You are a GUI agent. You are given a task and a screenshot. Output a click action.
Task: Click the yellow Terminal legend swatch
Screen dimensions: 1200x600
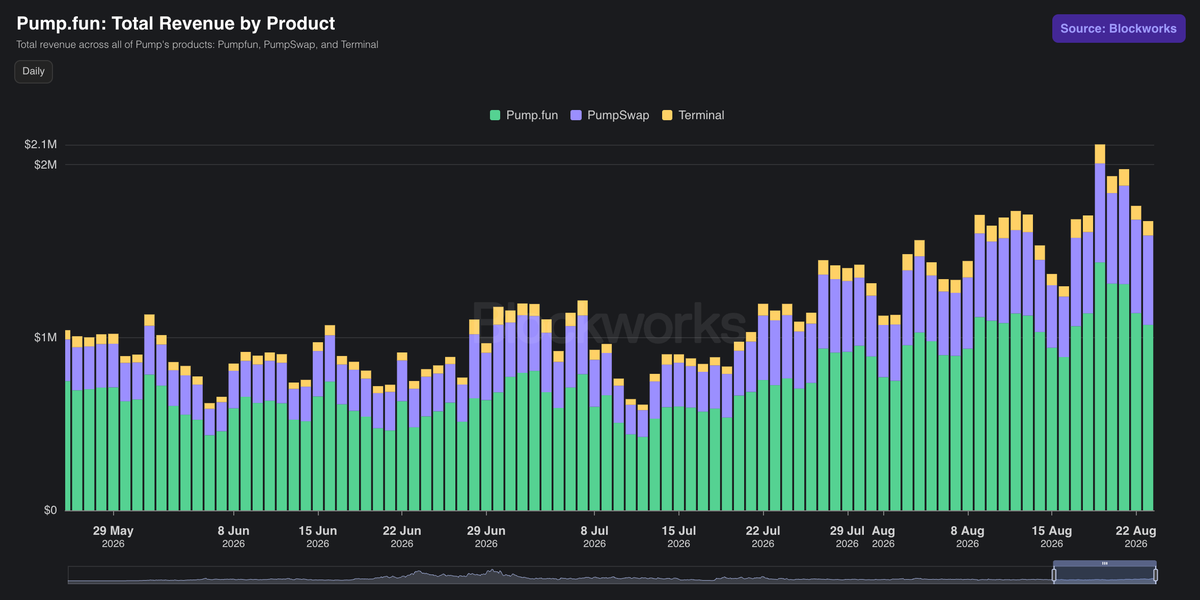pos(668,115)
